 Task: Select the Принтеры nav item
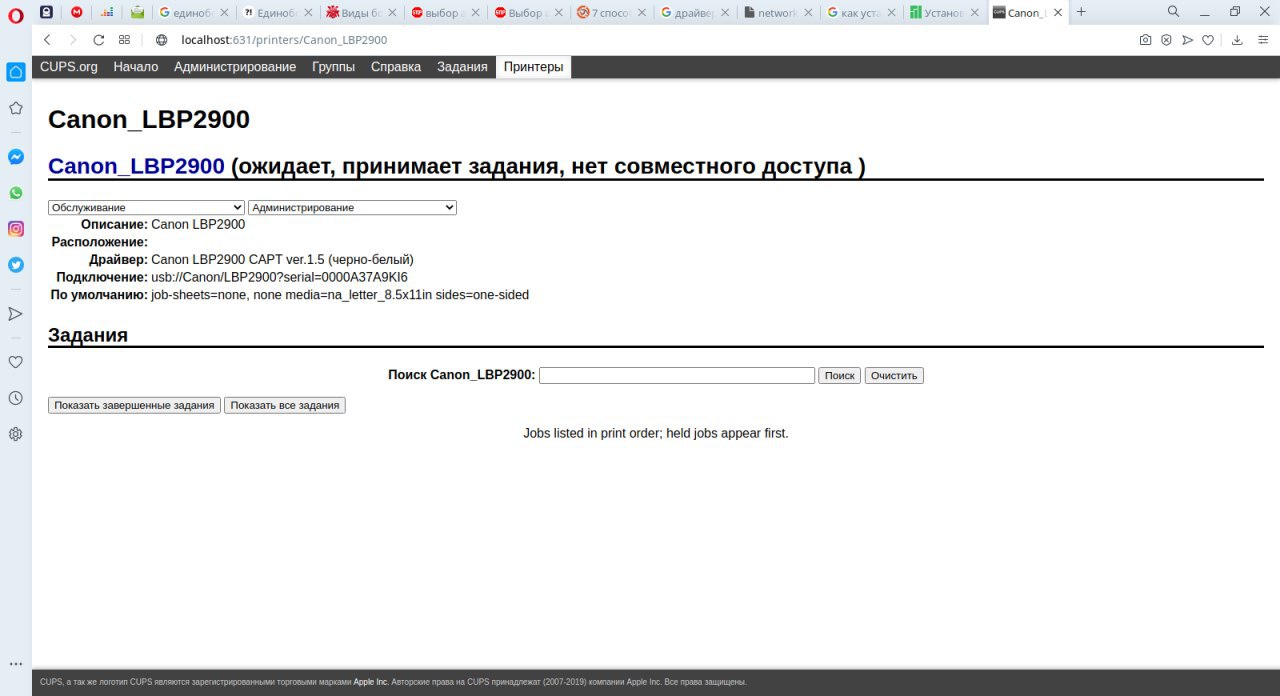(534, 67)
